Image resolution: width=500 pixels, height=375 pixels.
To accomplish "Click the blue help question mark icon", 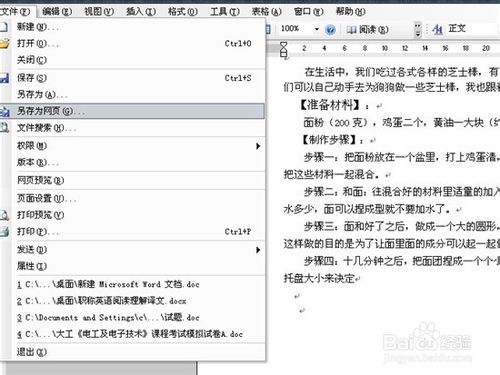I will [330, 29].
